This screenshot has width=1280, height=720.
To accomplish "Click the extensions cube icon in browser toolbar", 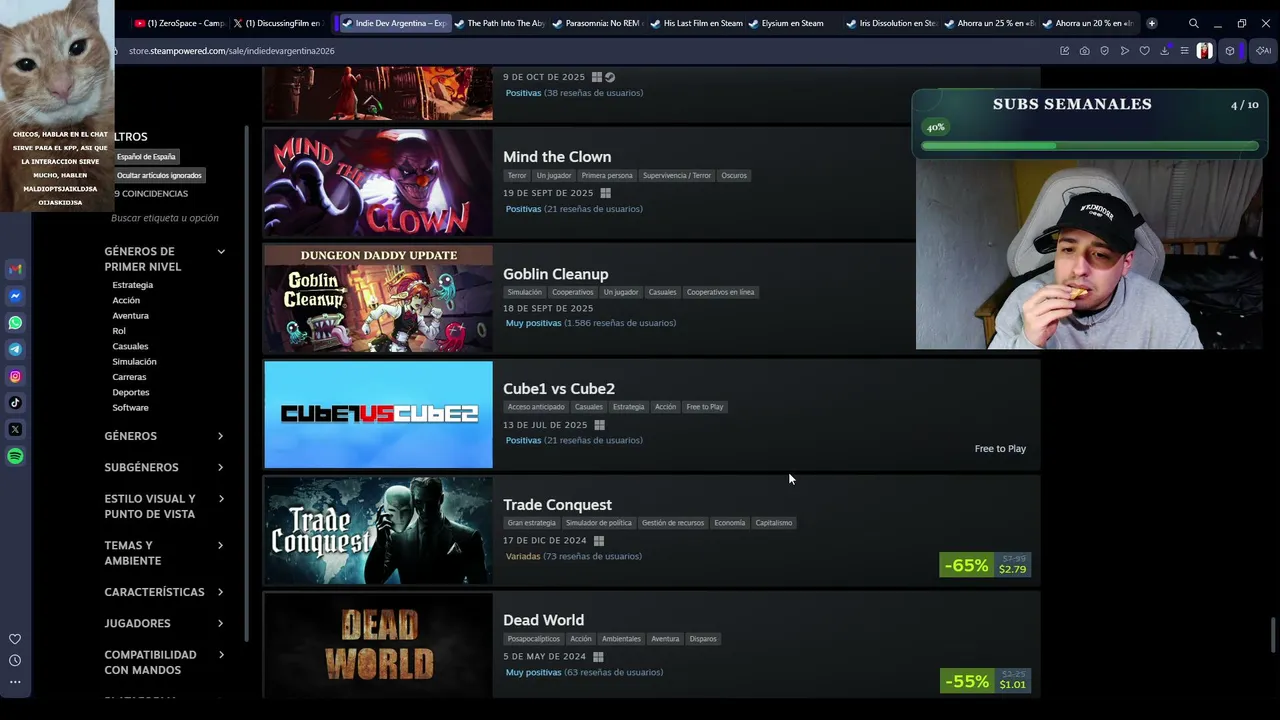I will click(1230, 51).
